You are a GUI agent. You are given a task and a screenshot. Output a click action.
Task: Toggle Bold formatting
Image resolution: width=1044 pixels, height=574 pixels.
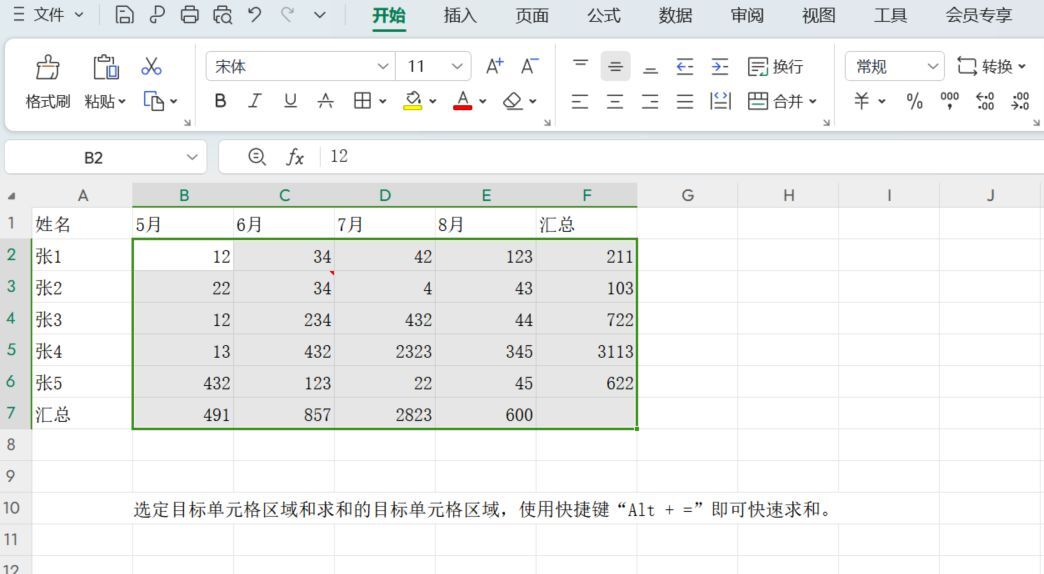point(220,101)
